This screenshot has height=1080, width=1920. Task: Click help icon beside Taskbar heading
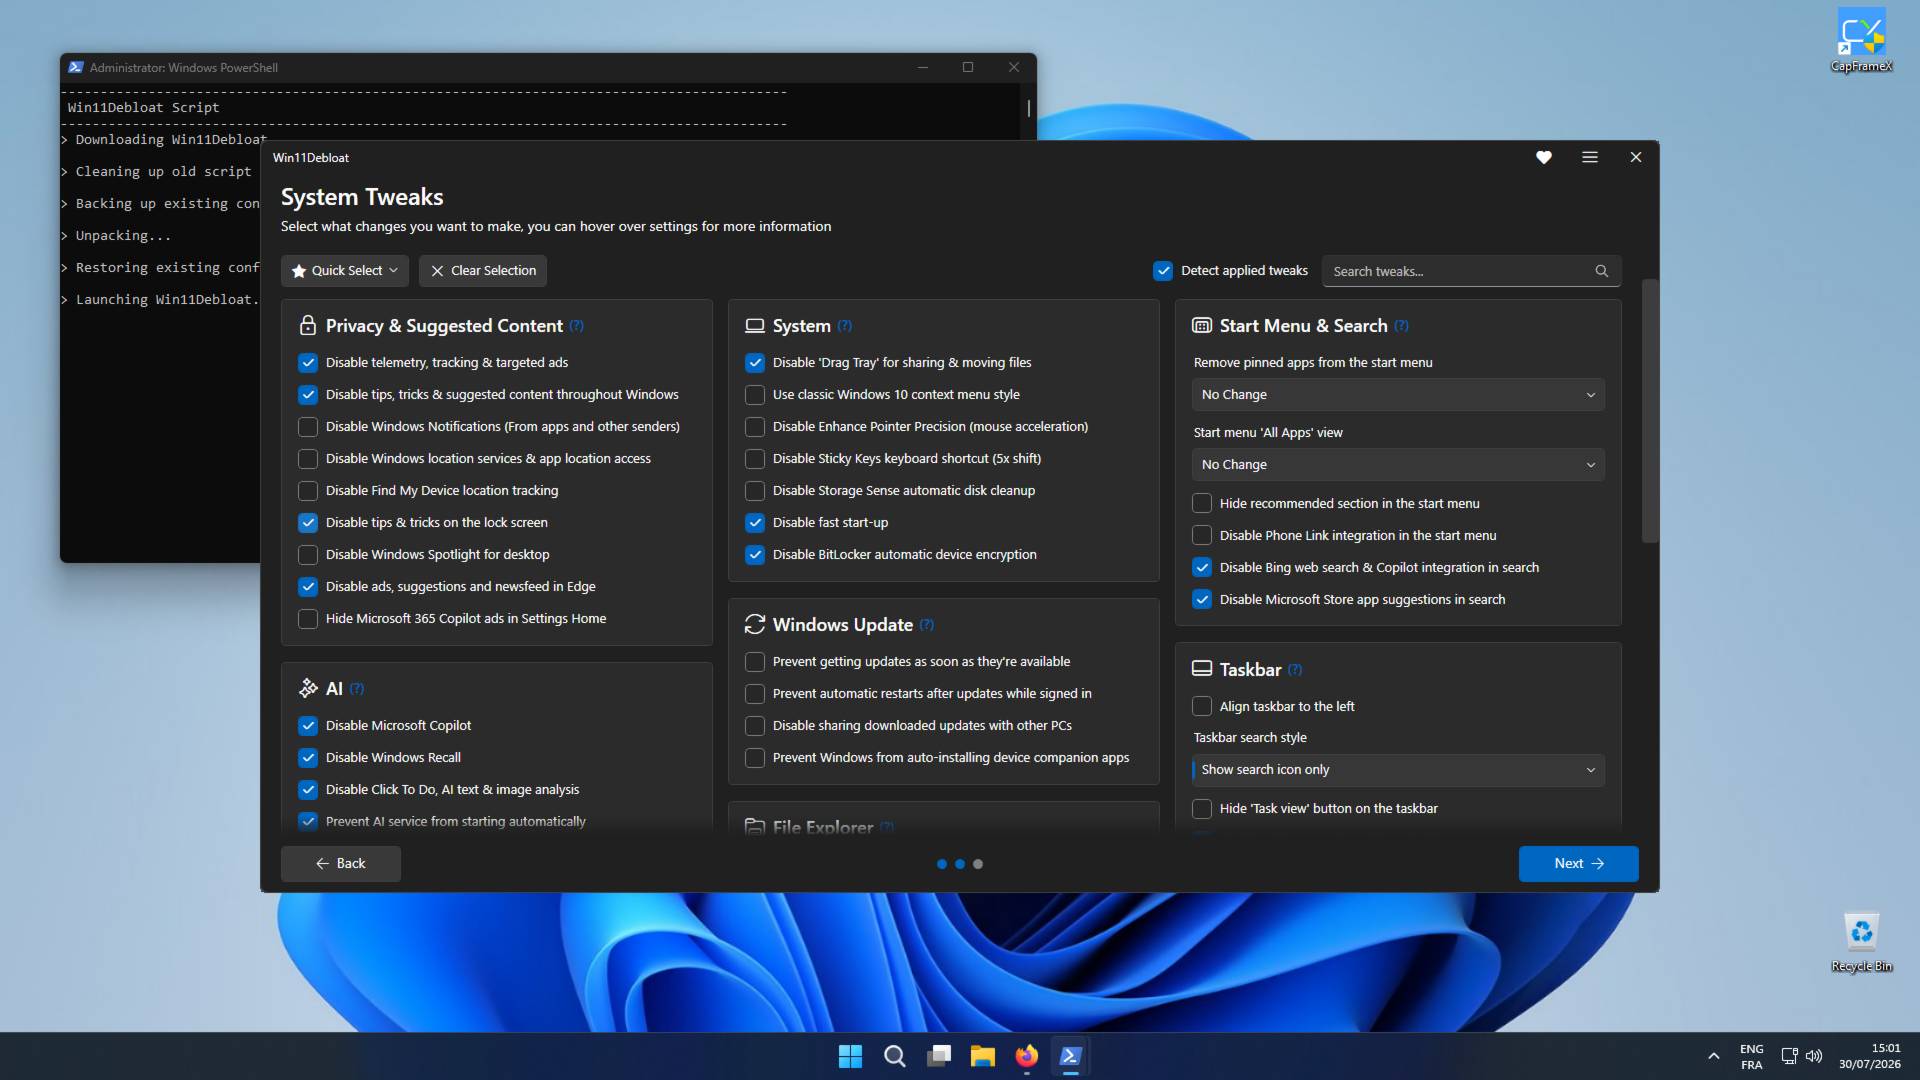tap(1295, 670)
